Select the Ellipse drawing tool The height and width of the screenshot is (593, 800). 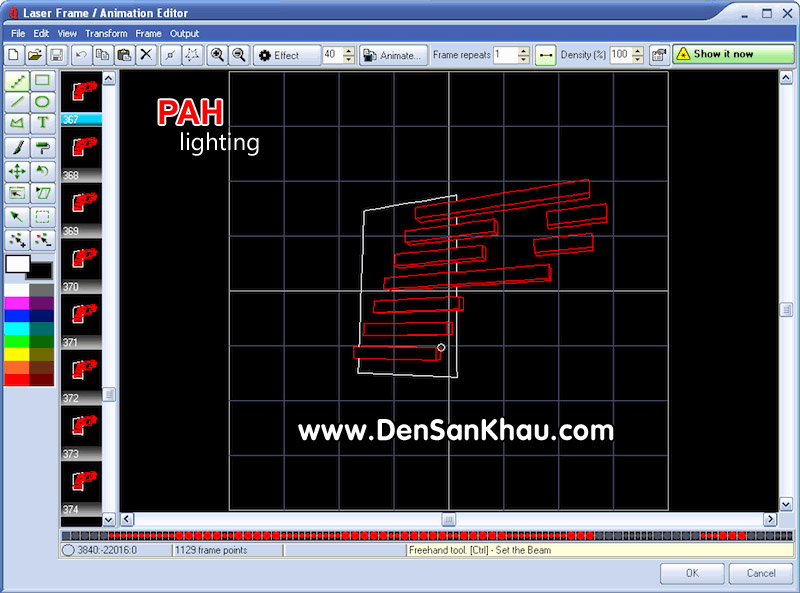[42, 102]
